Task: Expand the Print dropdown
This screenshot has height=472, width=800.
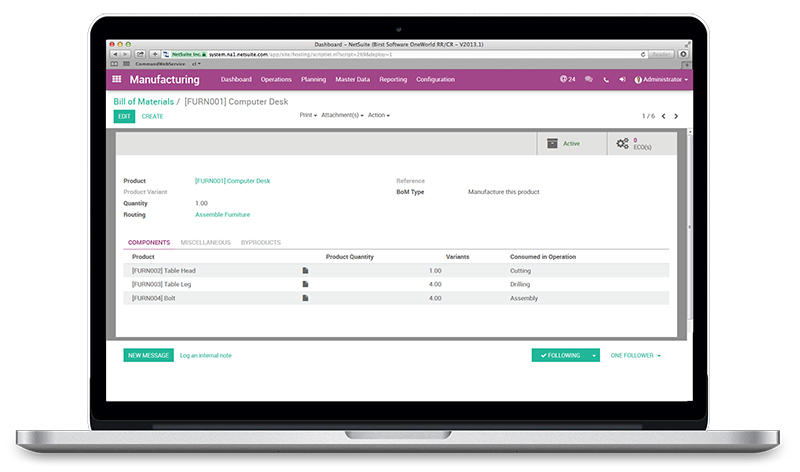Action: point(308,115)
